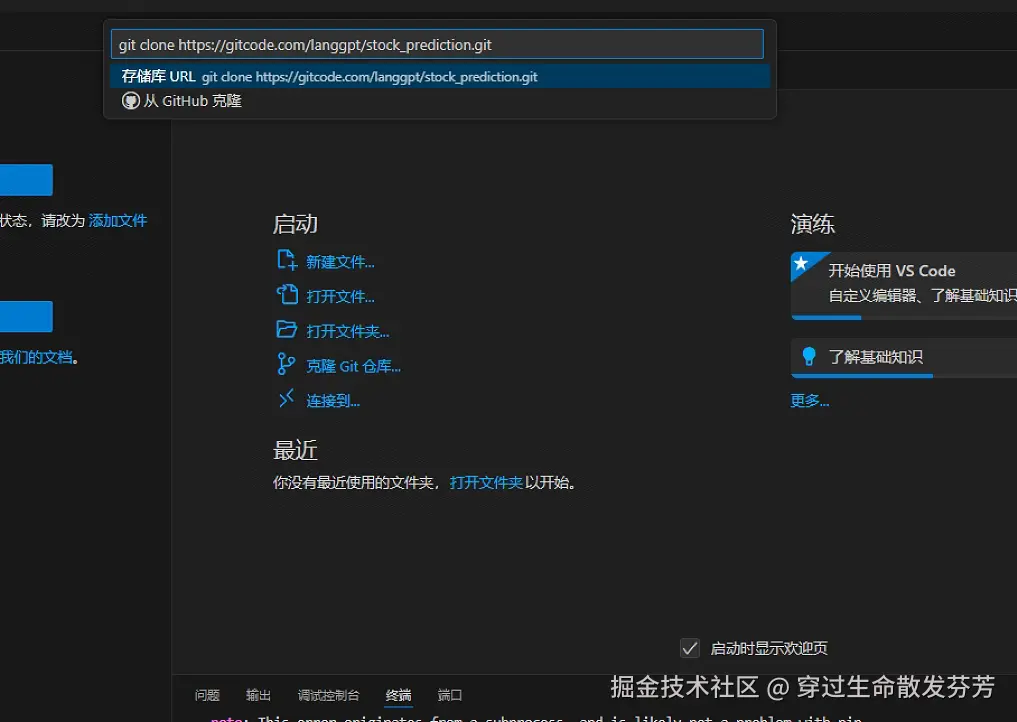Image resolution: width=1017 pixels, height=722 pixels.
Task: Open 了解基础知识 walkthrough
Action: coord(903,357)
